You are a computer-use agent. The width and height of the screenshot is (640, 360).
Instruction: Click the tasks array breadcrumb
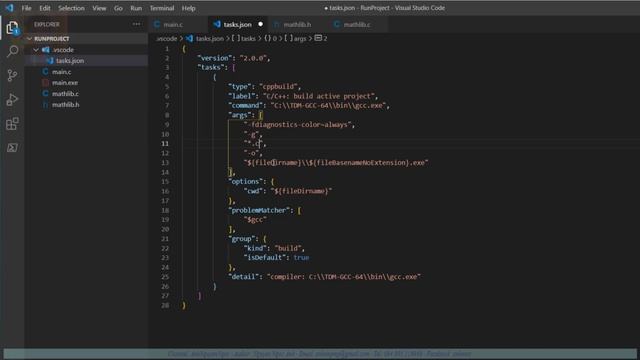click(x=244, y=38)
